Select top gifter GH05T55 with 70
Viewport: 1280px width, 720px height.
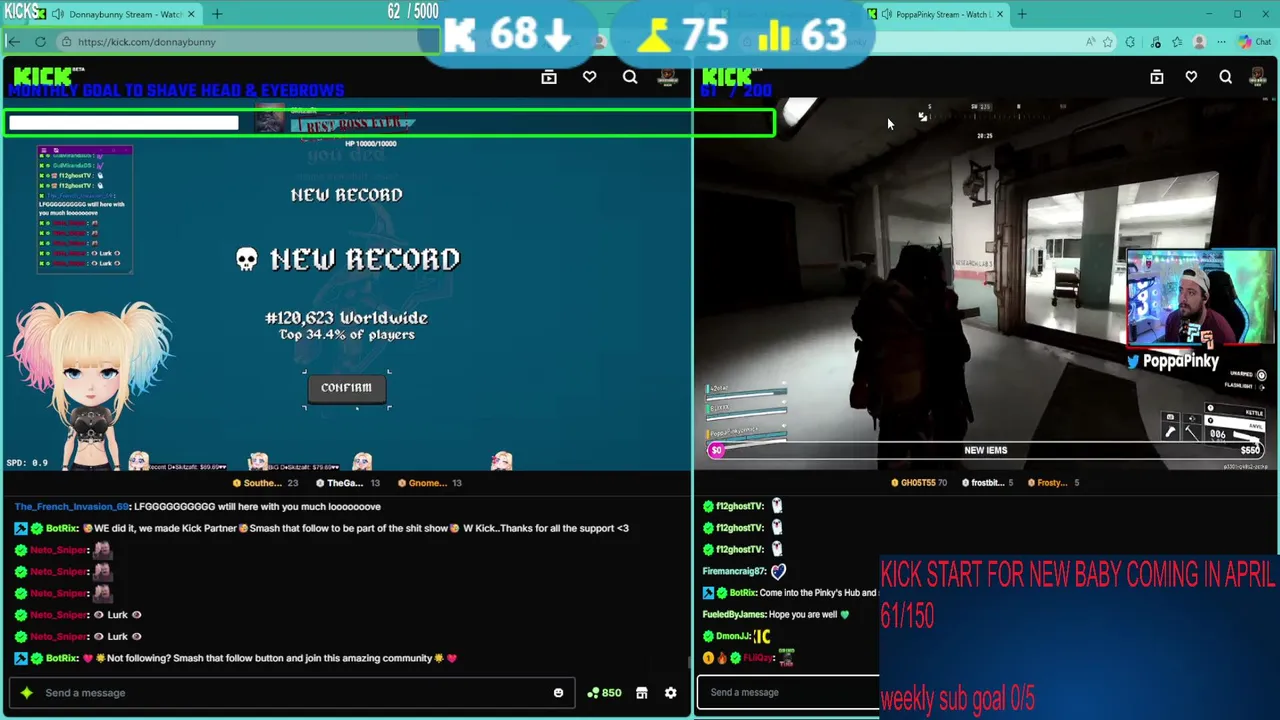click(x=919, y=483)
